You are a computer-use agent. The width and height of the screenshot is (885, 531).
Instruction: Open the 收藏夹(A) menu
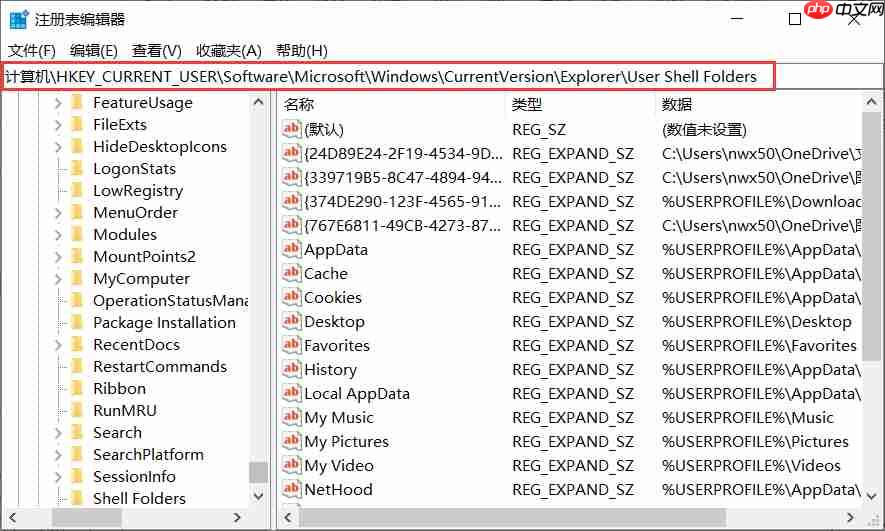pos(229,51)
